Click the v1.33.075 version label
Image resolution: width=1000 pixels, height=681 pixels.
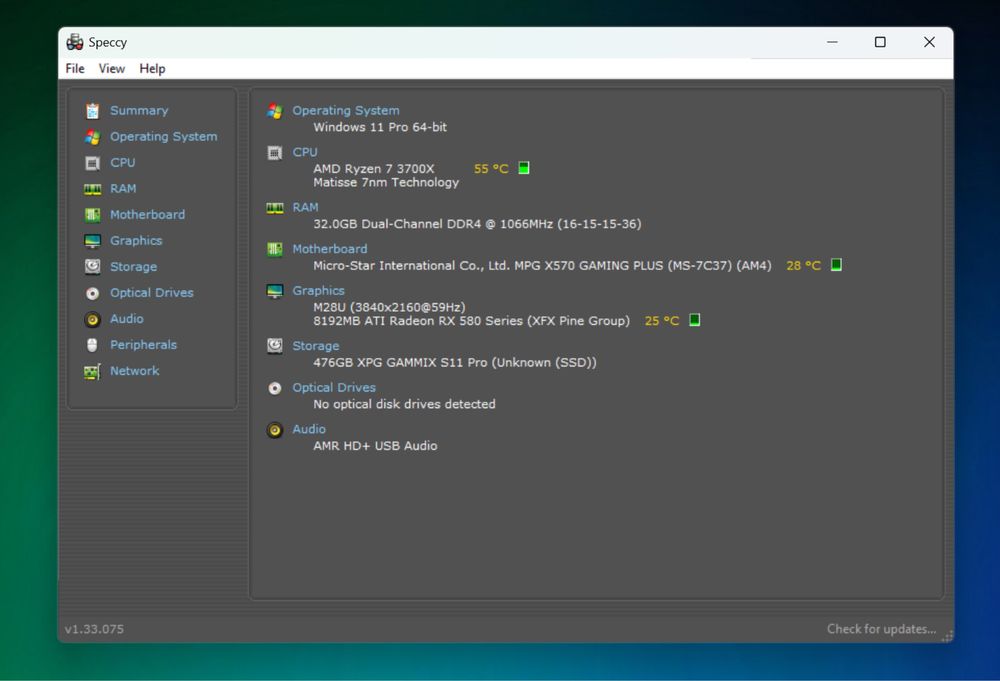94,629
